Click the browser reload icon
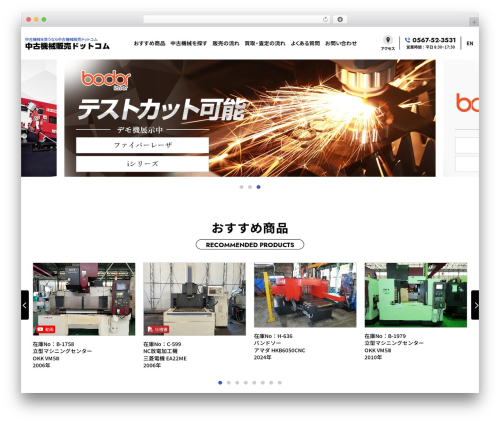This screenshot has width=500, height=423. click(325, 20)
